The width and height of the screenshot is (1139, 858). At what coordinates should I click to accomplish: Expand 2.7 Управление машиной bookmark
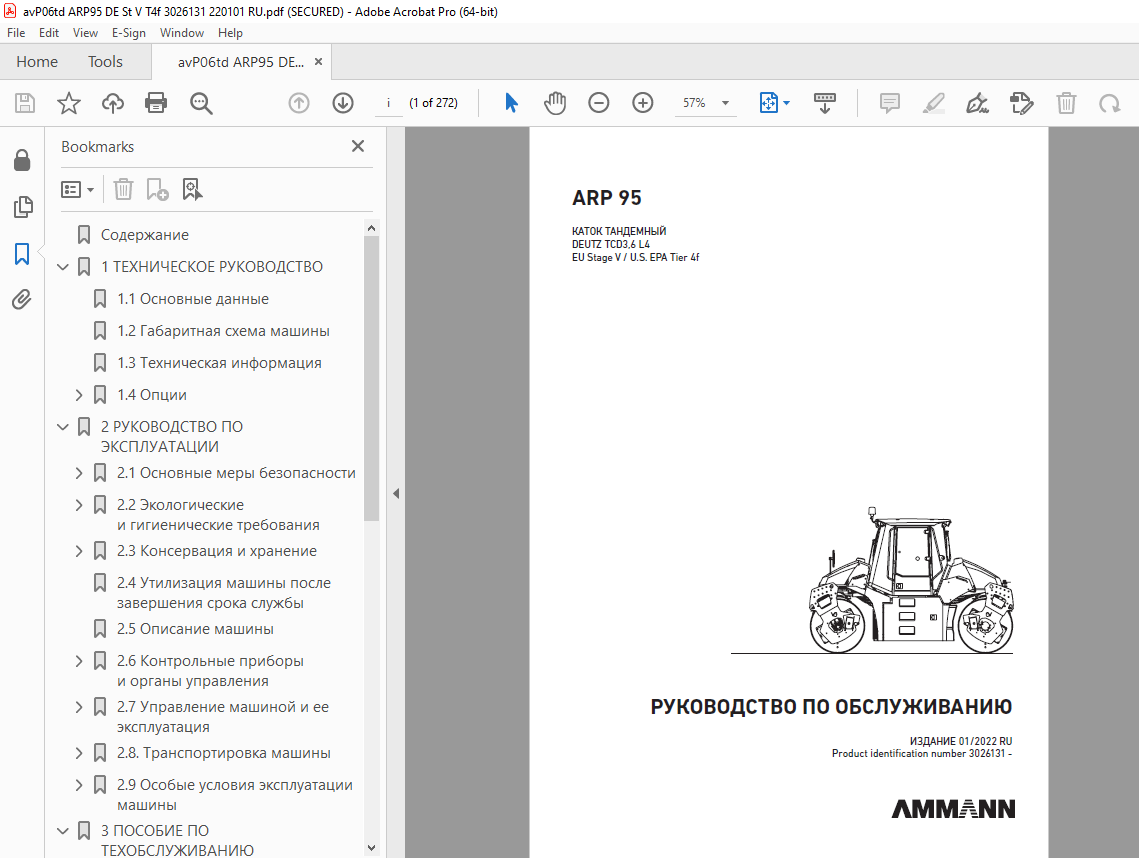coord(79,707)
